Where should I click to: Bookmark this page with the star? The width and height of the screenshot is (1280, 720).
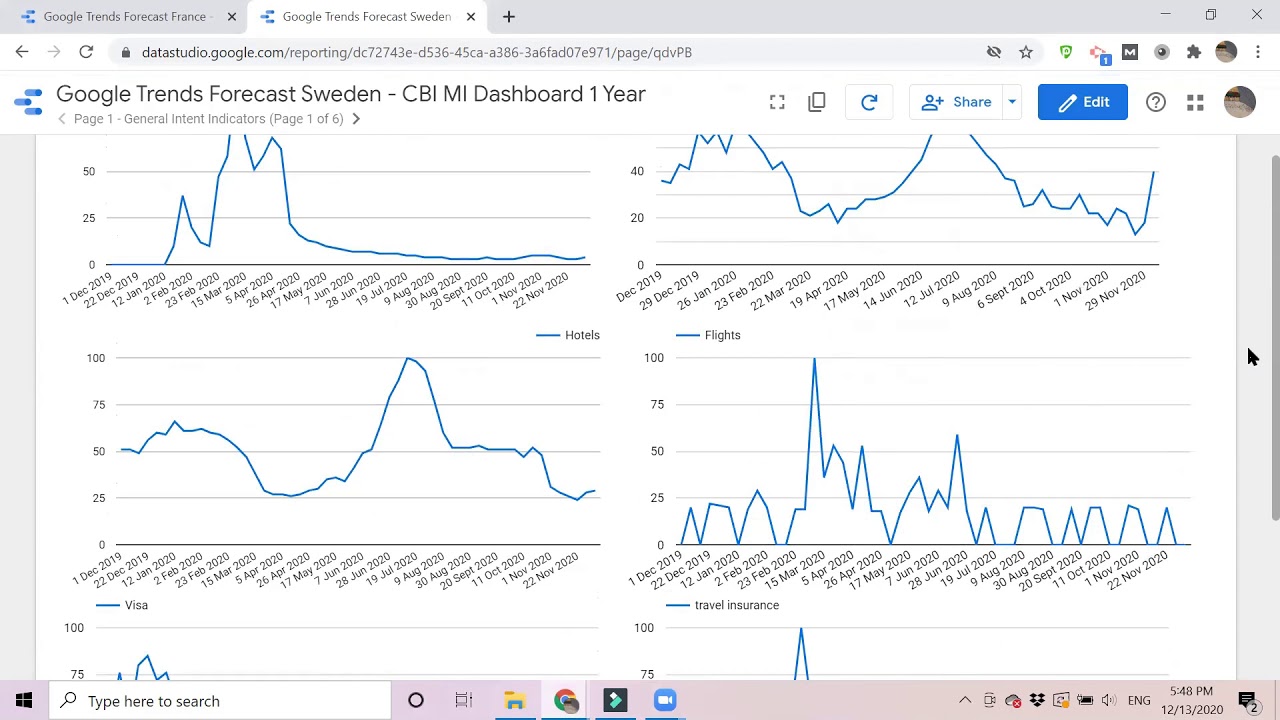point(1026,52)
